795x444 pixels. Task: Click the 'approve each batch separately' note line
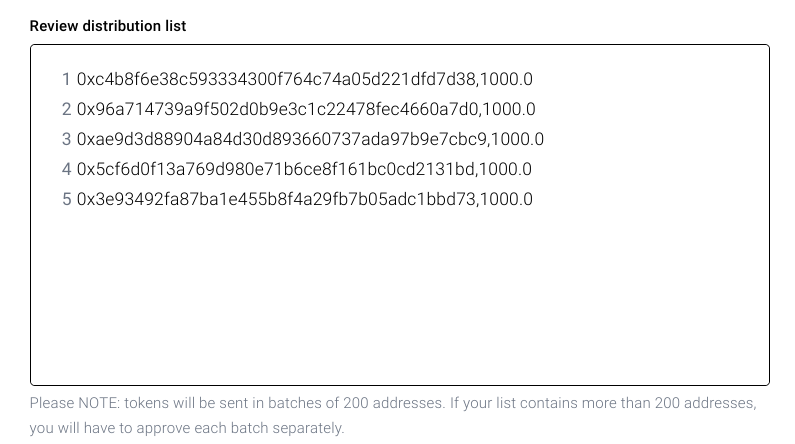(x=187, y=428)
